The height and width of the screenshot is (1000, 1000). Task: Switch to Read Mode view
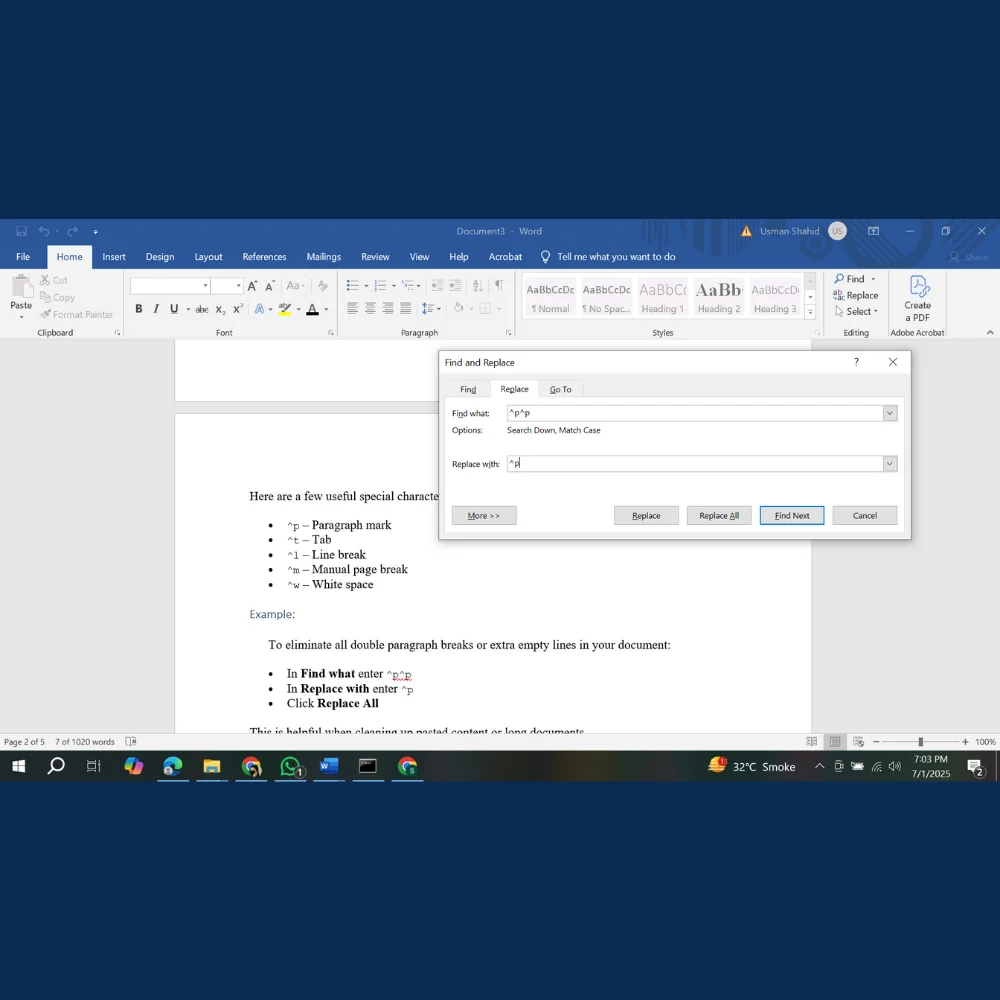[811, 742]
